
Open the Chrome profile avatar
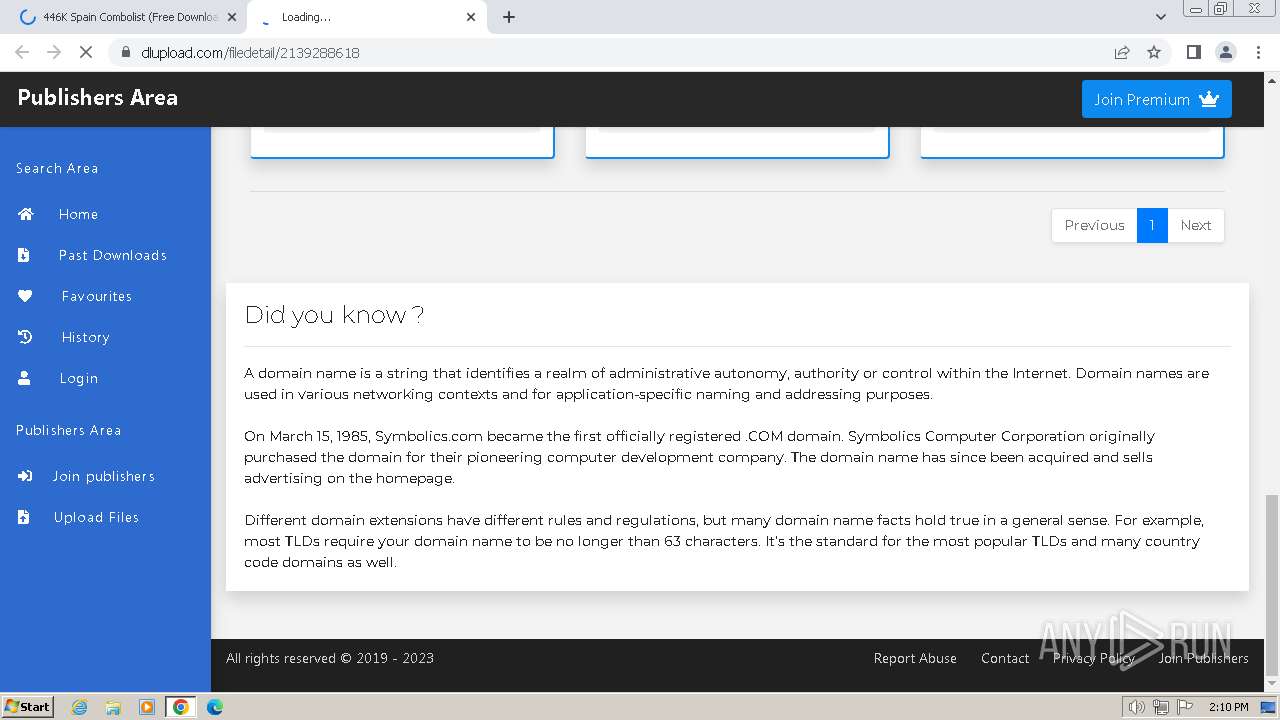coord(1226,52)
